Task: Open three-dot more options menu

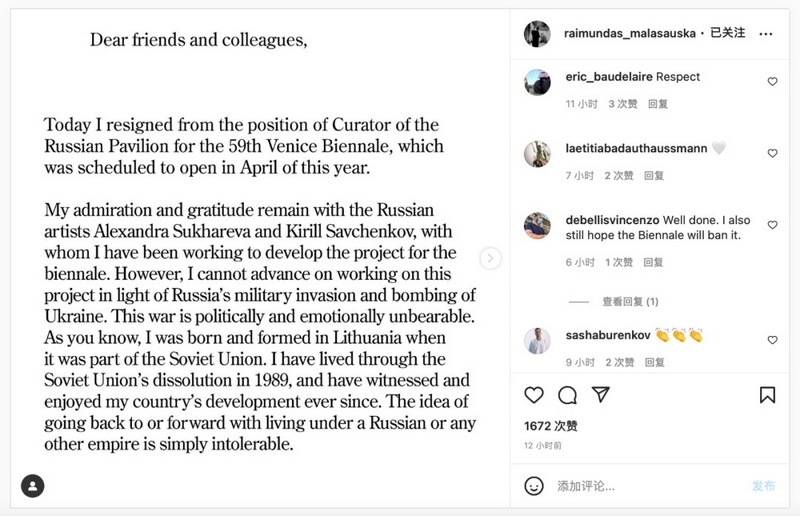Action: [765, 34]
